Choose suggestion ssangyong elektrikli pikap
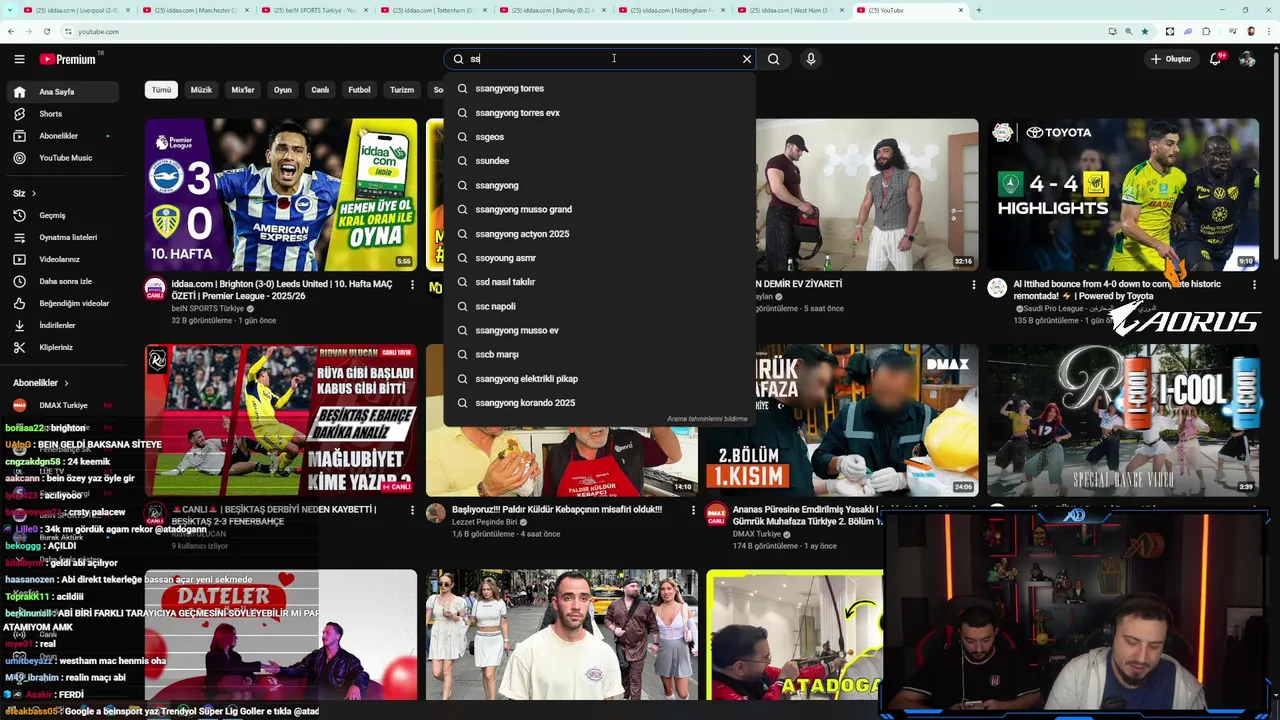1280x720 pixels. (x=600, y=379)
